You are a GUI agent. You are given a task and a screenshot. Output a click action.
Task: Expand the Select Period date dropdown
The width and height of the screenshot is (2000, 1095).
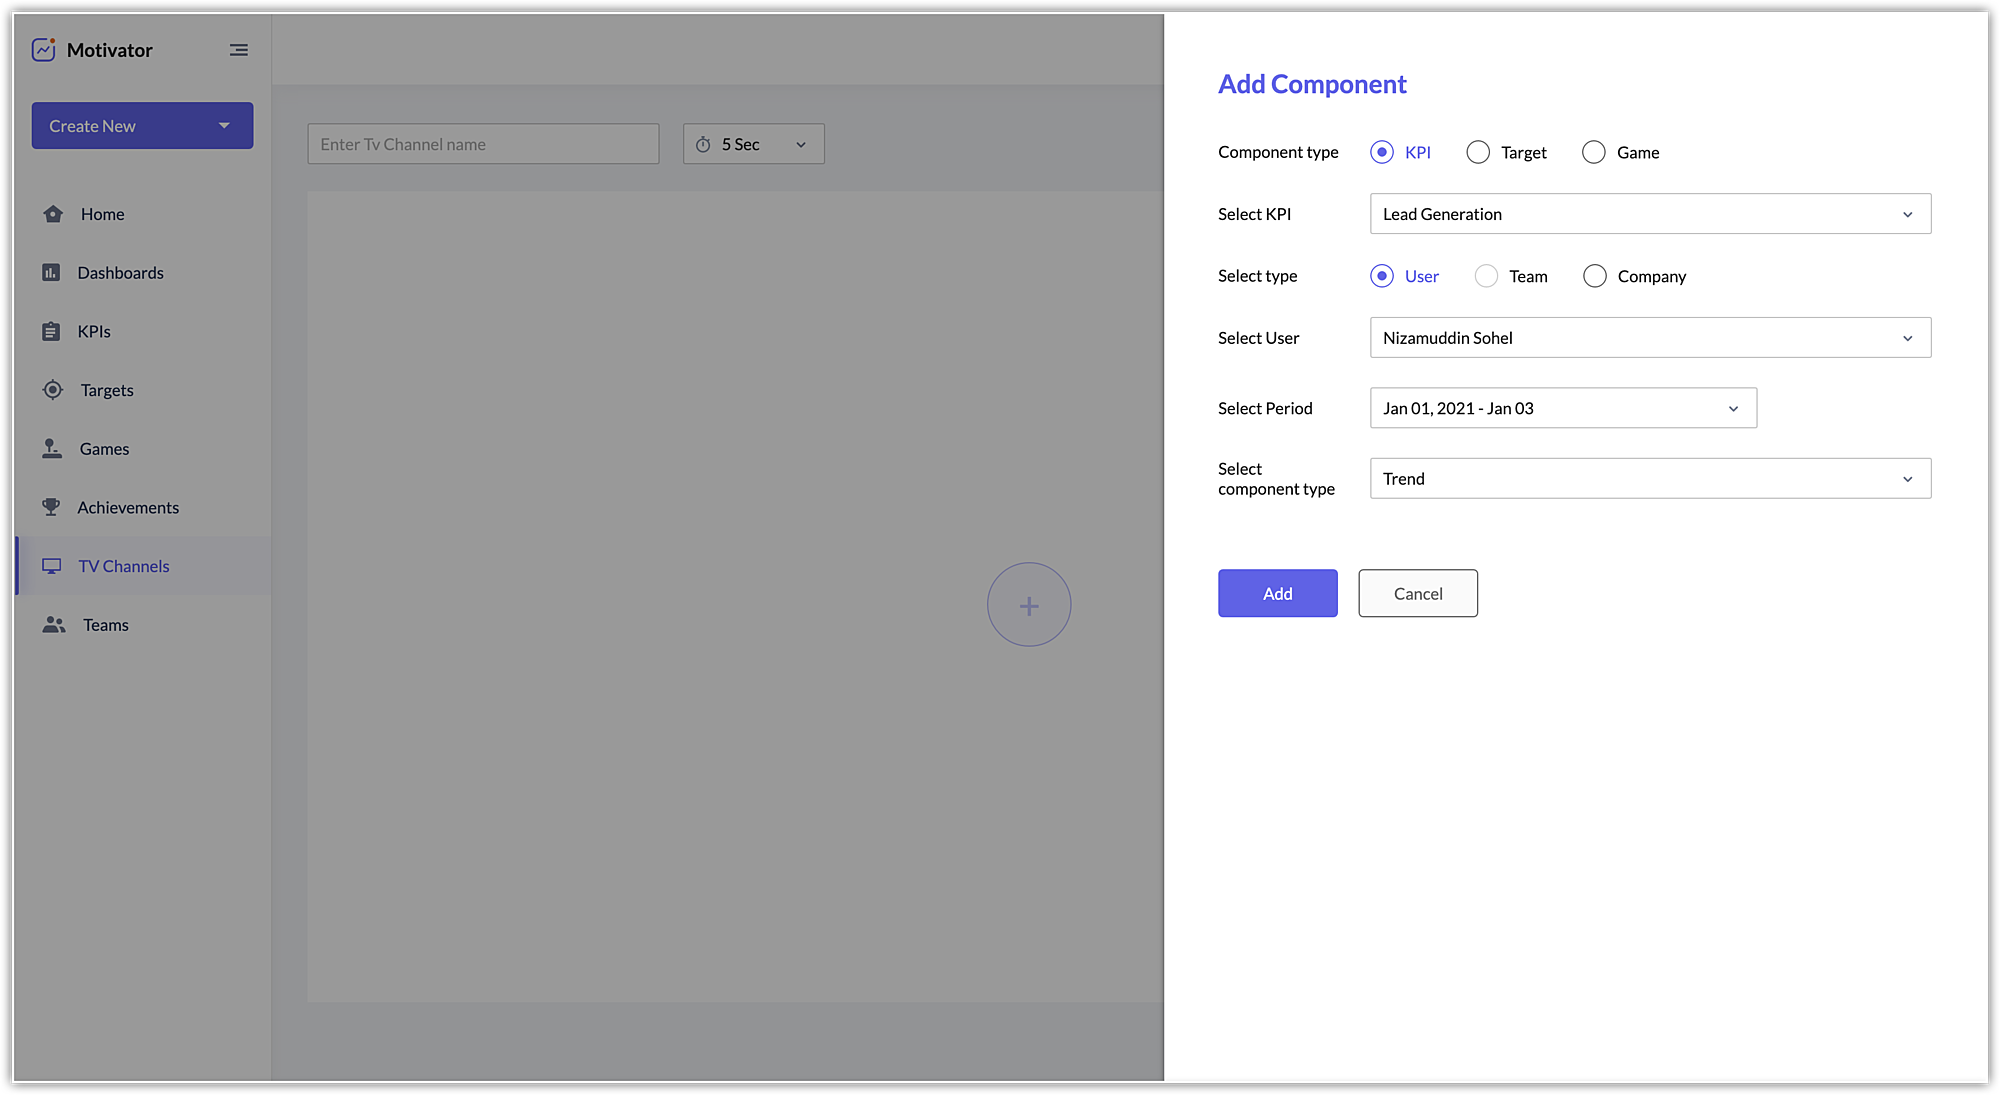pos(1562,408)
